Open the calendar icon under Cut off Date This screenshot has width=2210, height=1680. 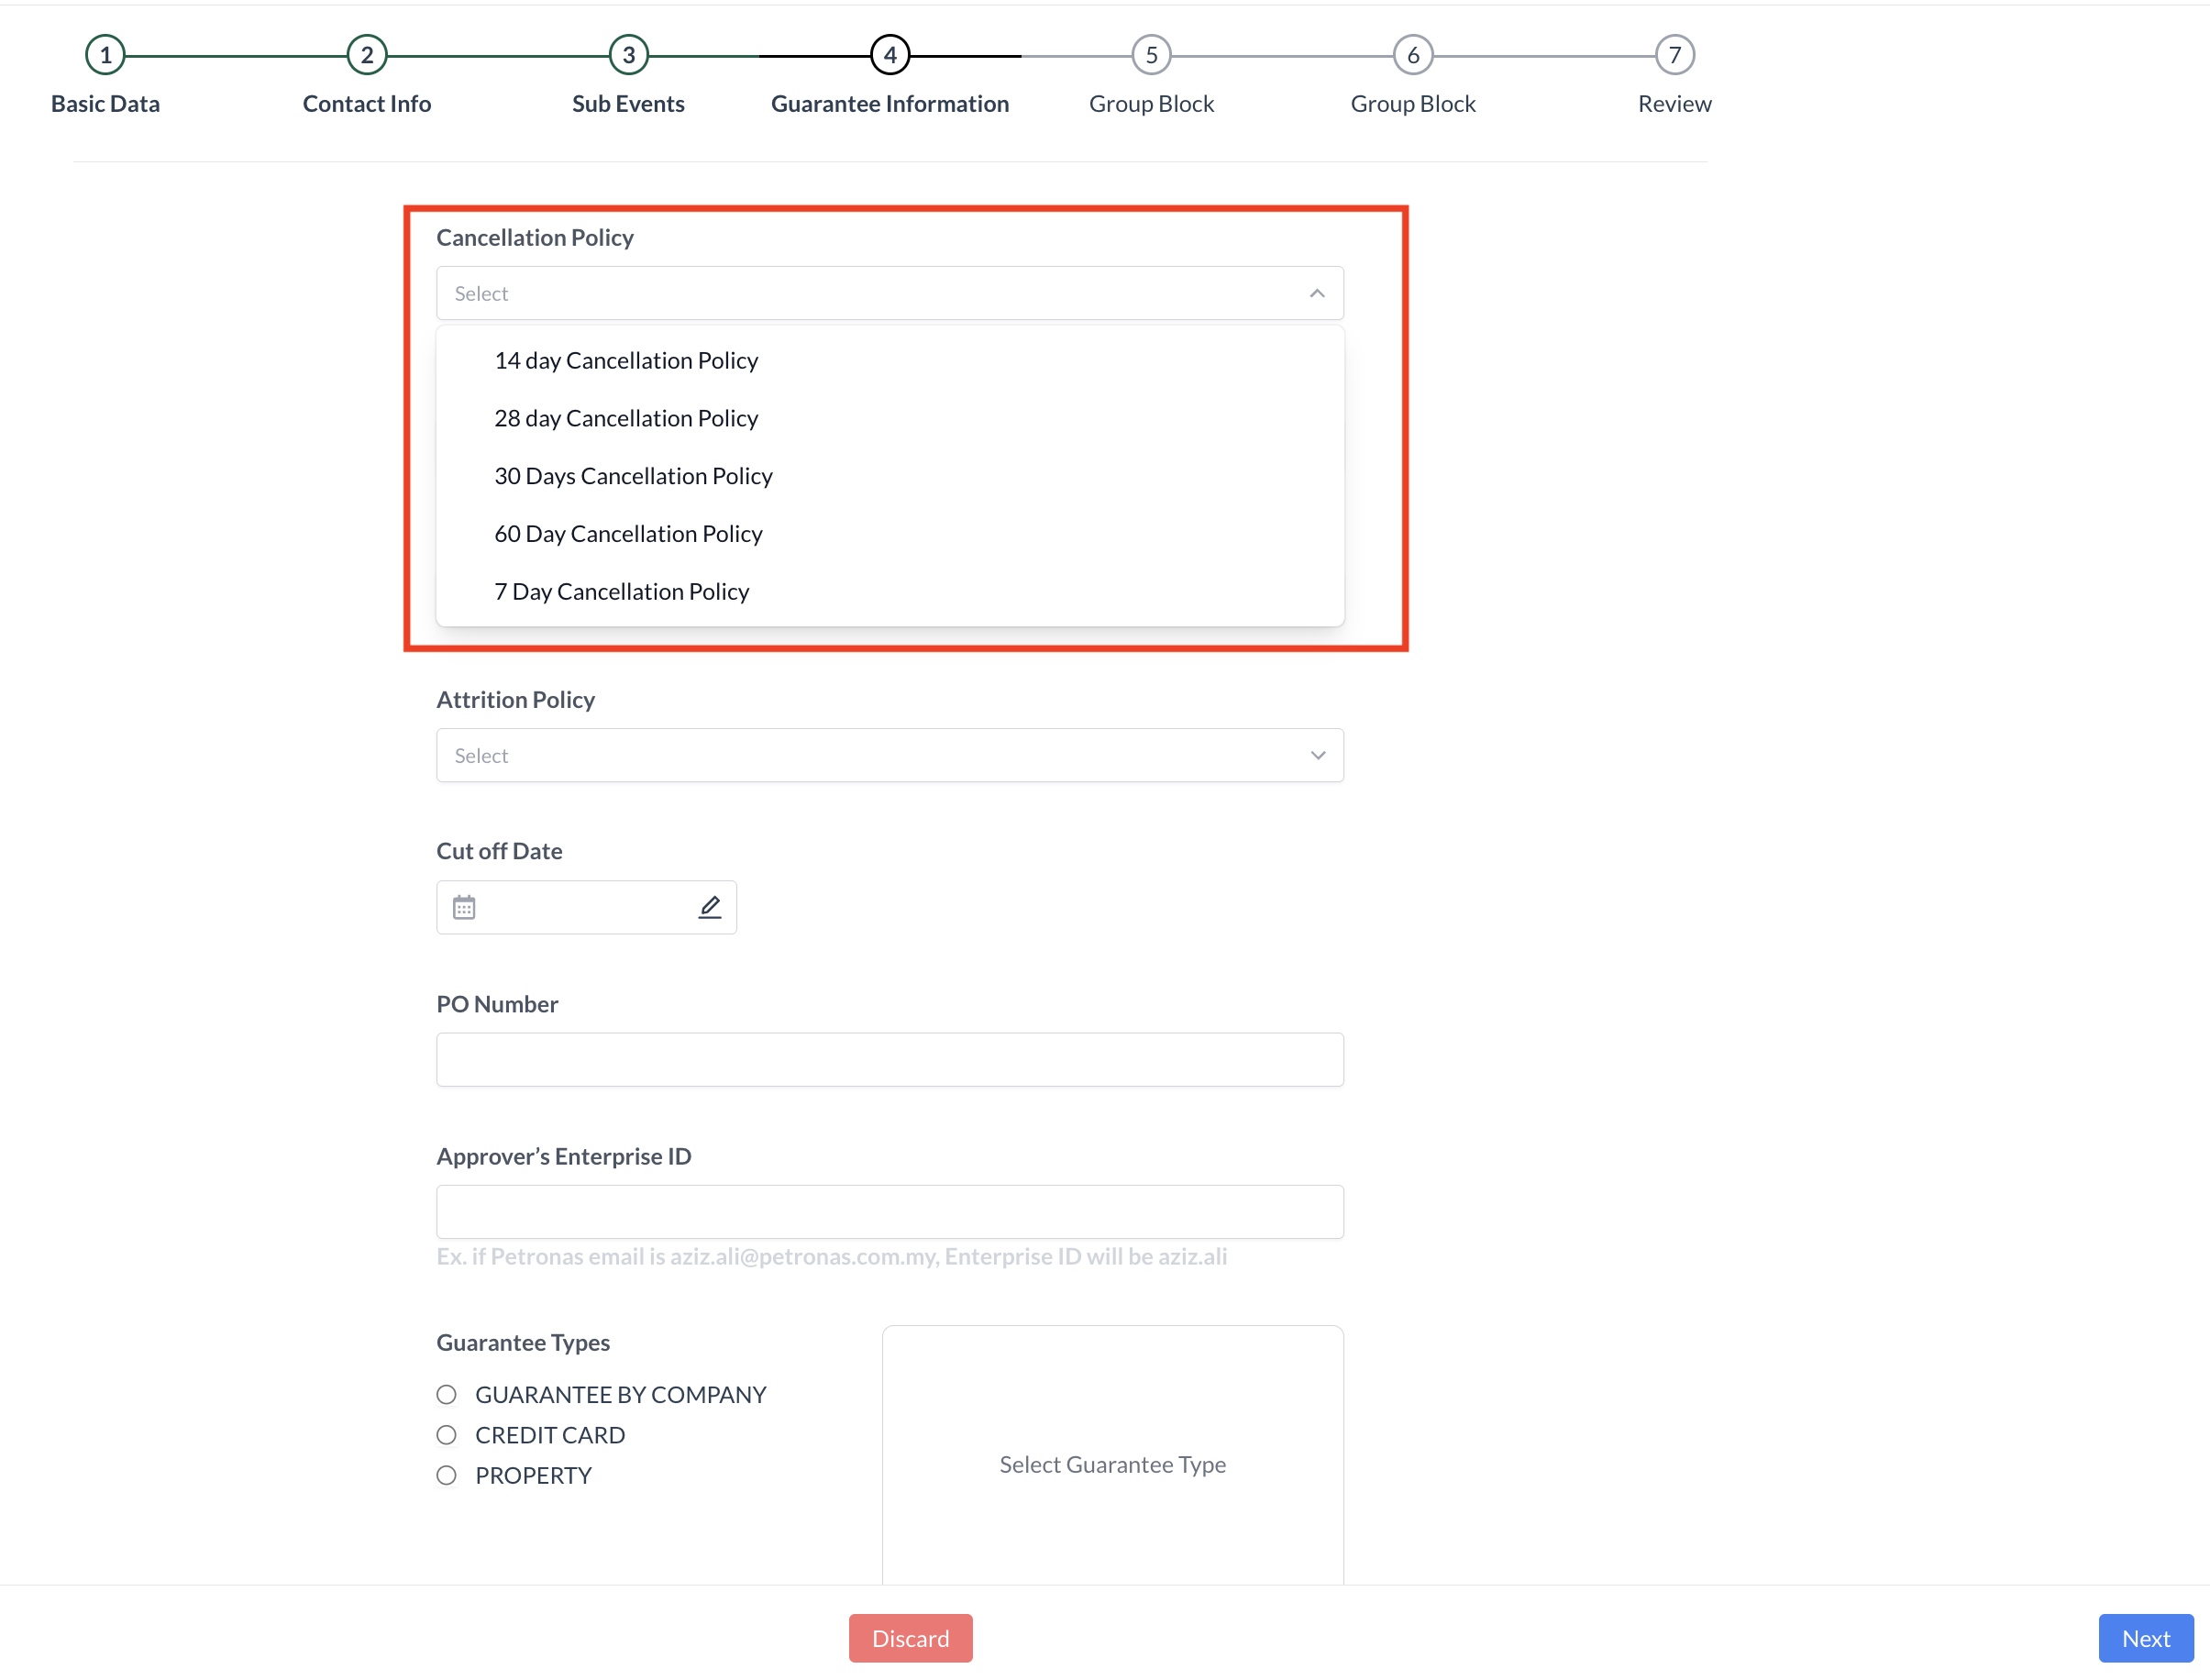465,906
